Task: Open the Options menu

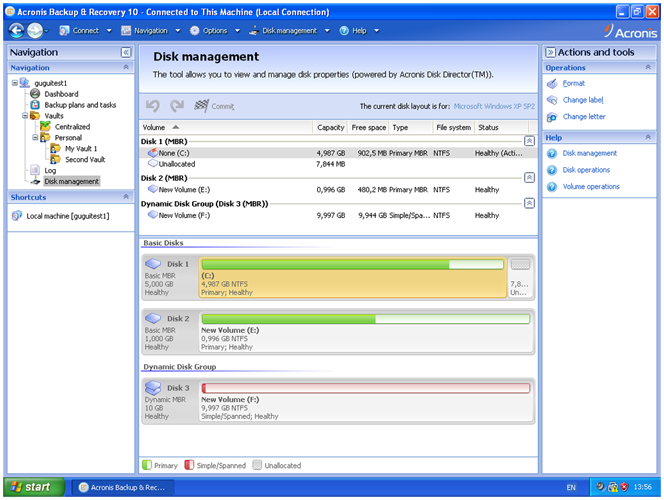Action: 215,30
